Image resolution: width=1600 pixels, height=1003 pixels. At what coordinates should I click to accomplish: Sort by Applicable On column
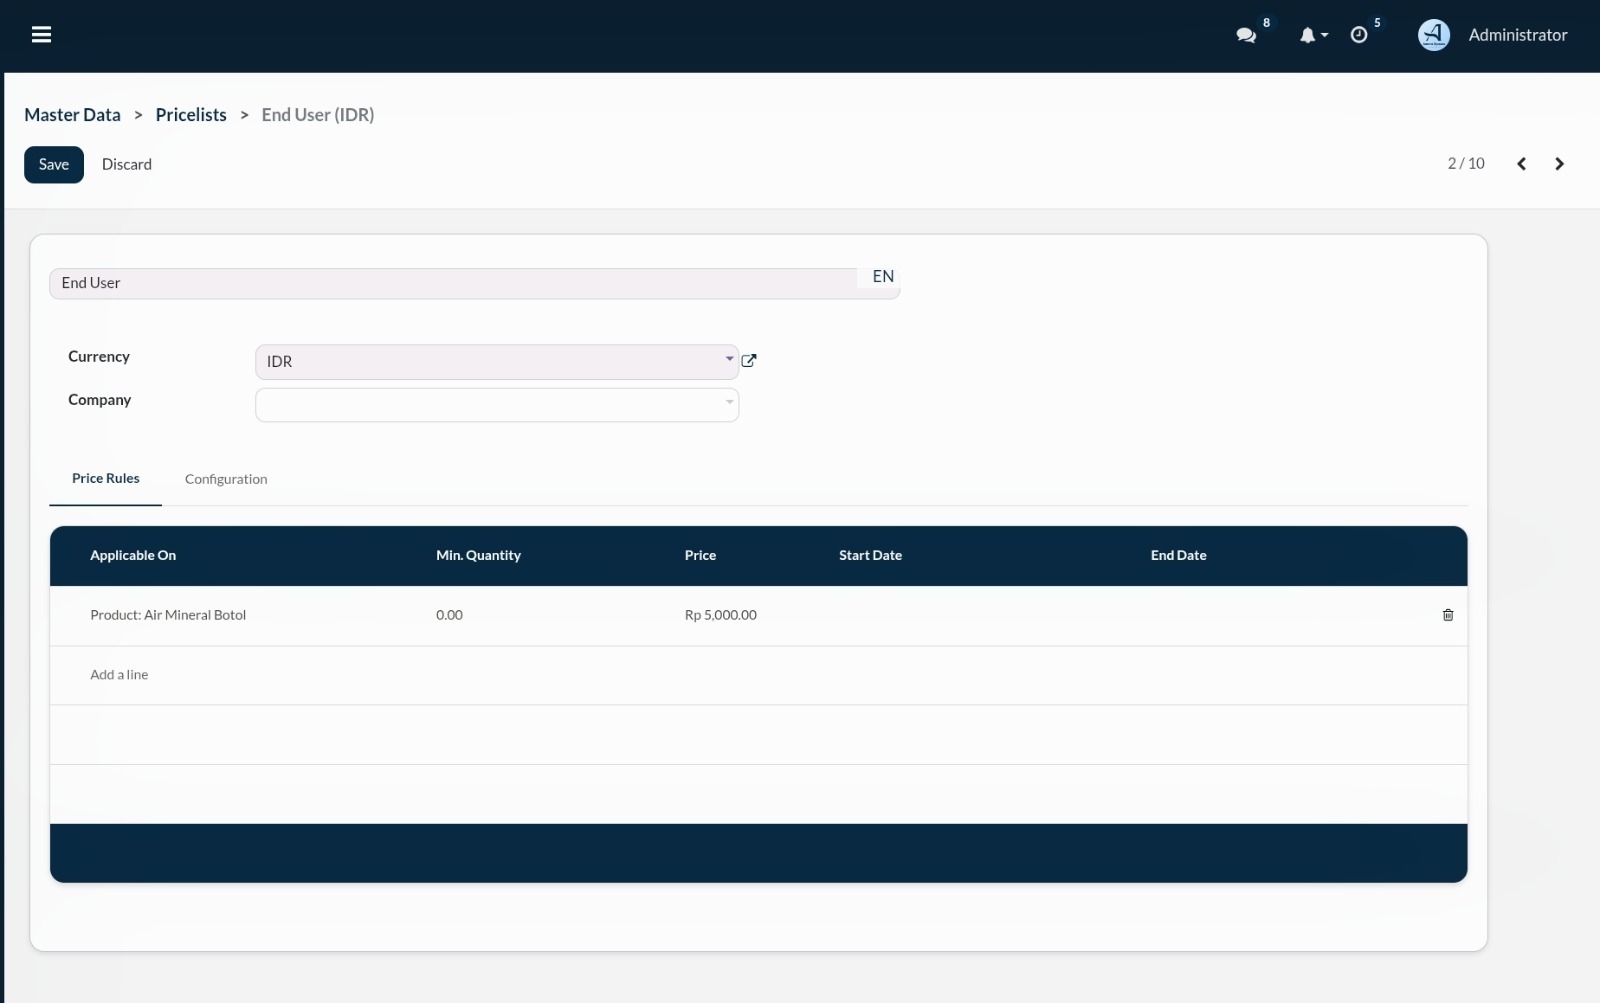(133, 556)
